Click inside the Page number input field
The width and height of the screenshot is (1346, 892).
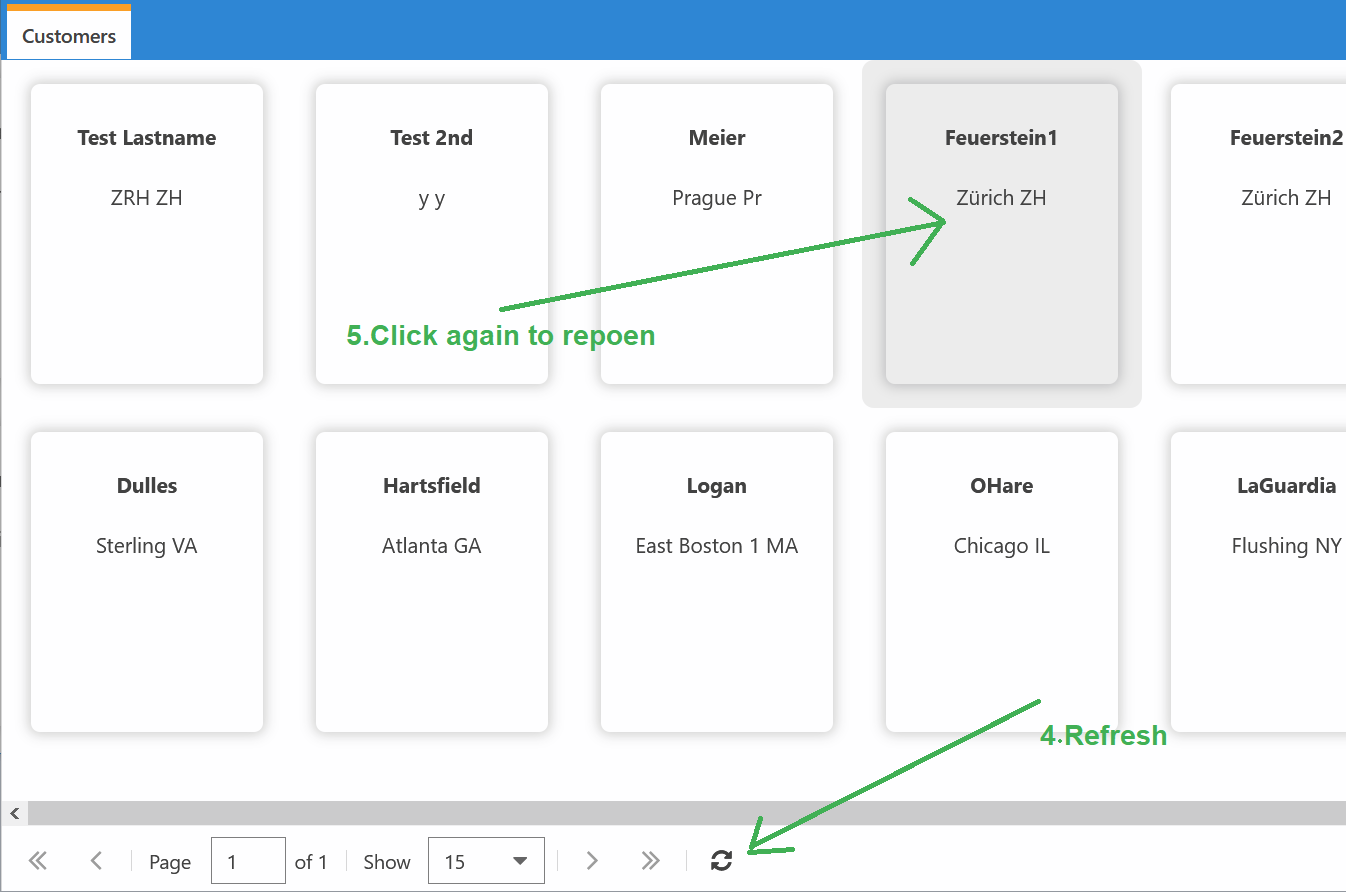tap(248, 860)
